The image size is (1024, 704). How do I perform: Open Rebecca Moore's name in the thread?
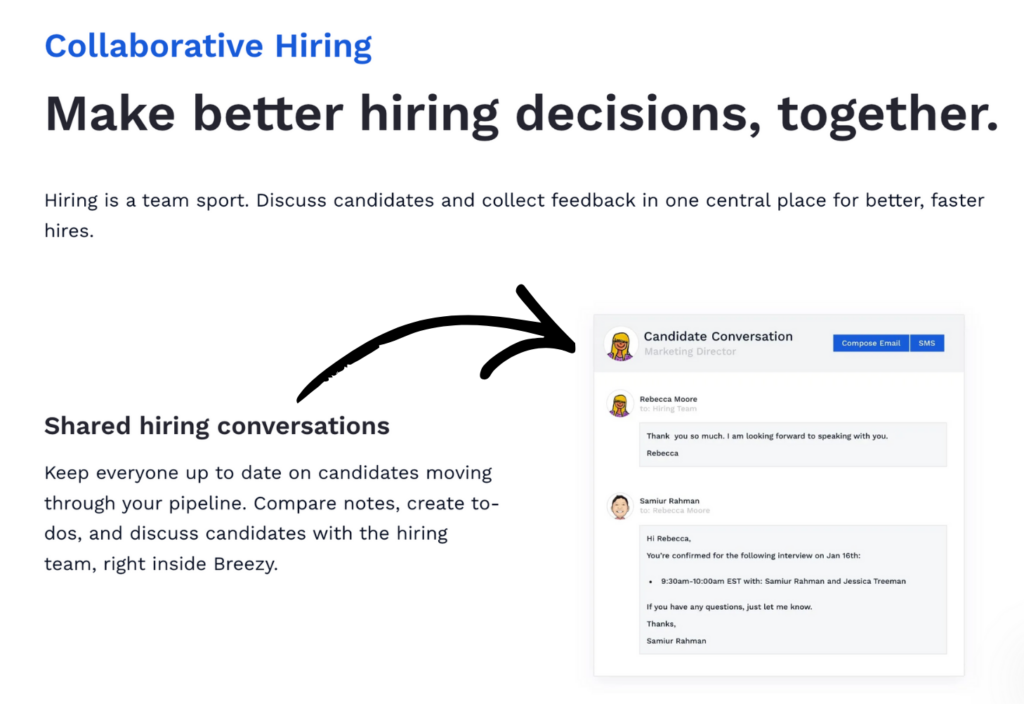tap(668, 397)
